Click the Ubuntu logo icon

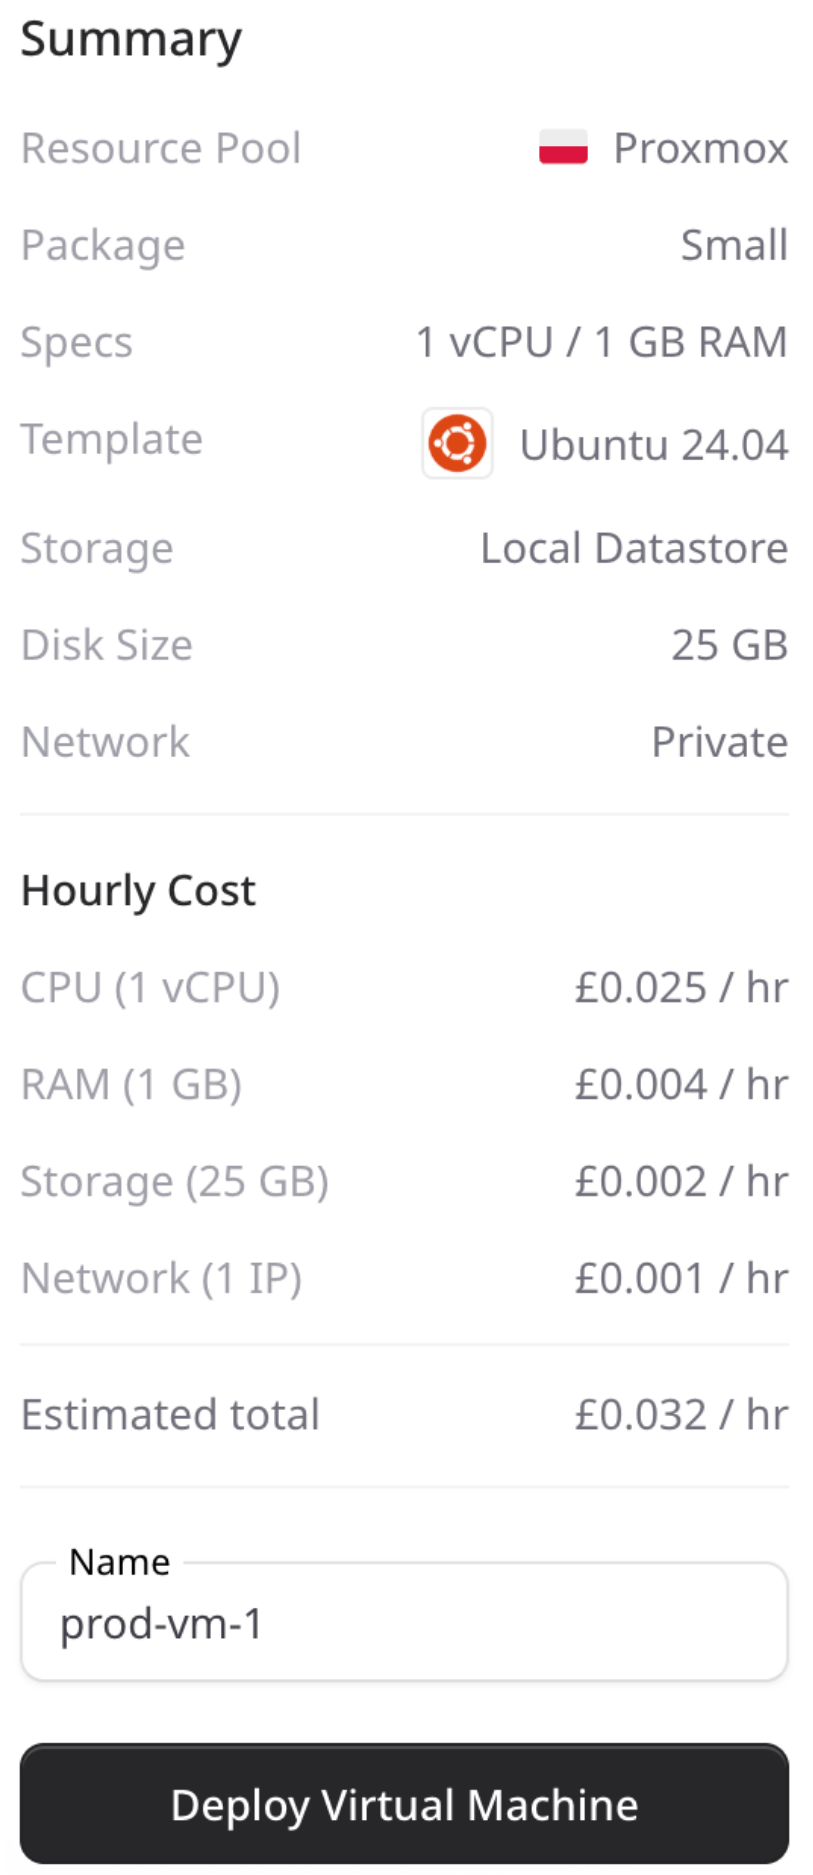(x=457, y=443)
